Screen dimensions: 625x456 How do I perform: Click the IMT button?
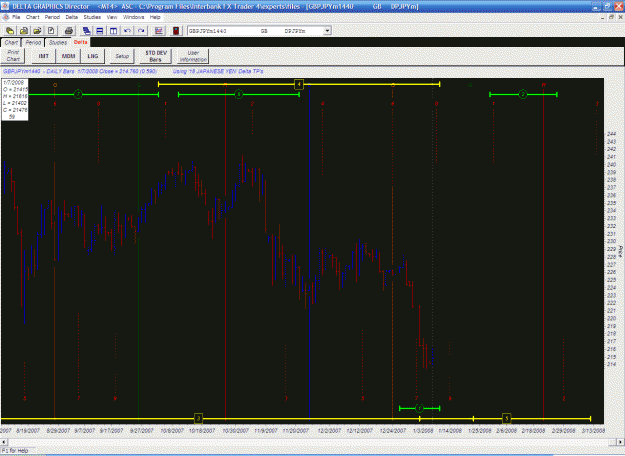[43, 56]
